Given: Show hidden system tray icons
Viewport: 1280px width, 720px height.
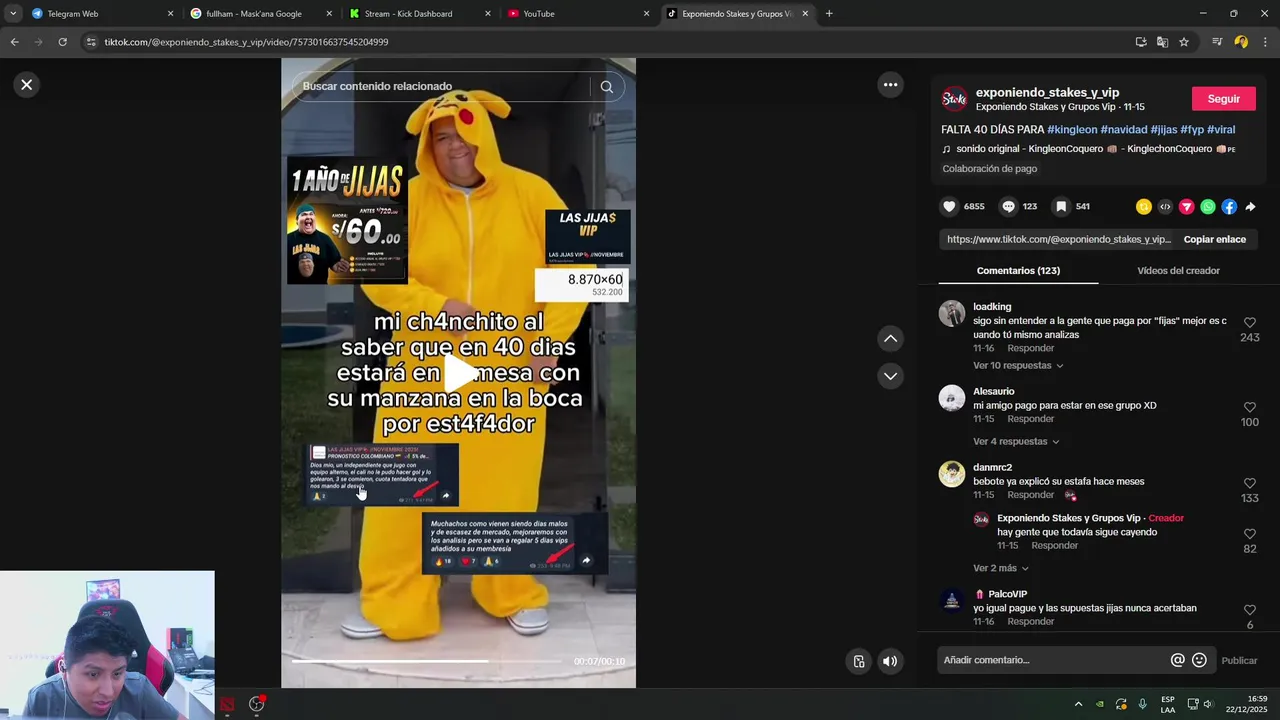Looking at the screenshot, I should (x=1078, y=704).
